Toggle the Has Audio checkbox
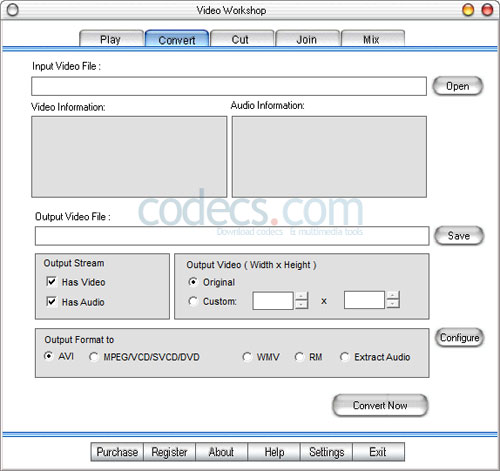 (x=51, y=301)
